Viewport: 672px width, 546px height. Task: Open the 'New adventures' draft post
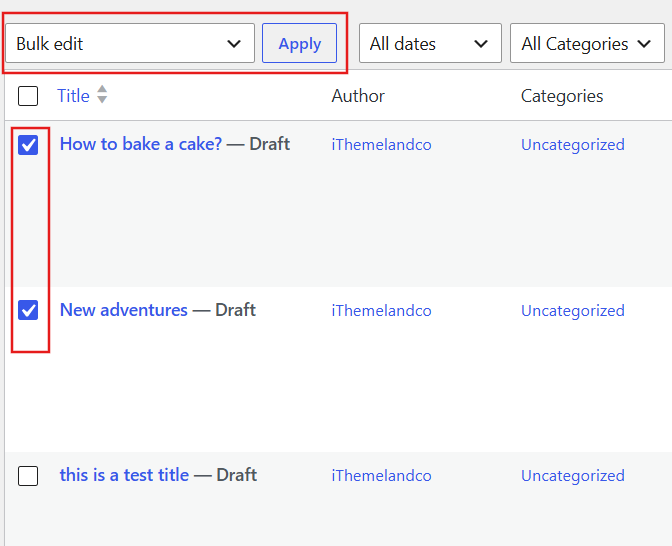[x=124, y=310]
